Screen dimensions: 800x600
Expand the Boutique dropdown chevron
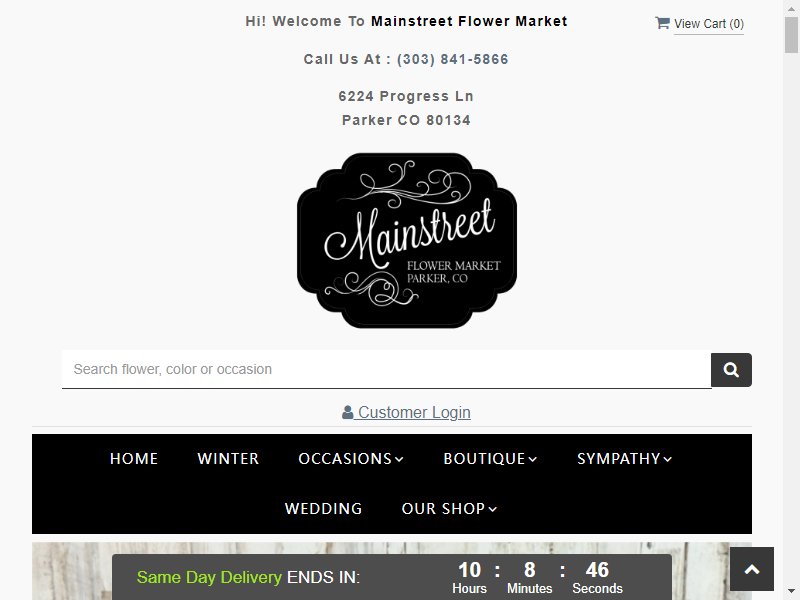[x=533, y=459]
